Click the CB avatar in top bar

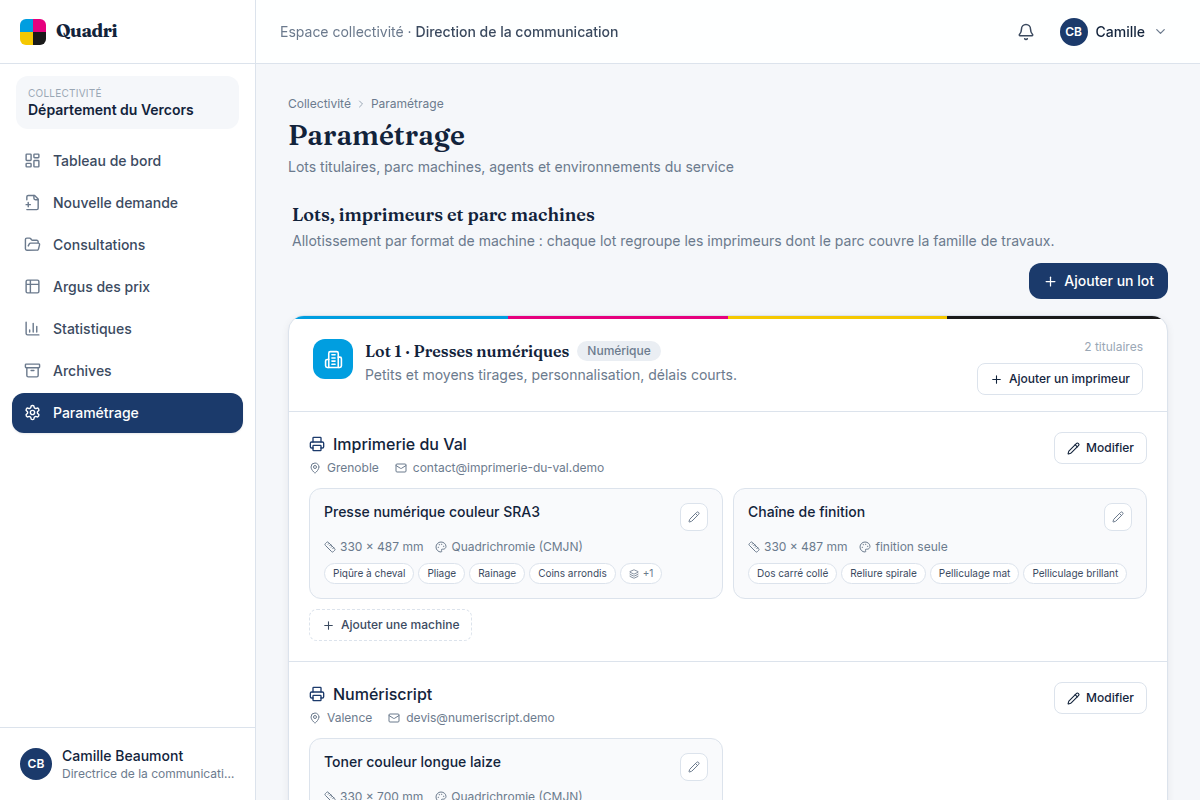click(x=1073, y=32)
